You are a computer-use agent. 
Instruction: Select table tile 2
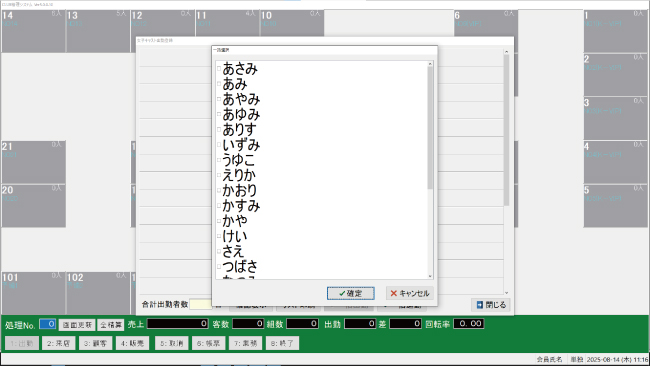click(x=615, y=75)
